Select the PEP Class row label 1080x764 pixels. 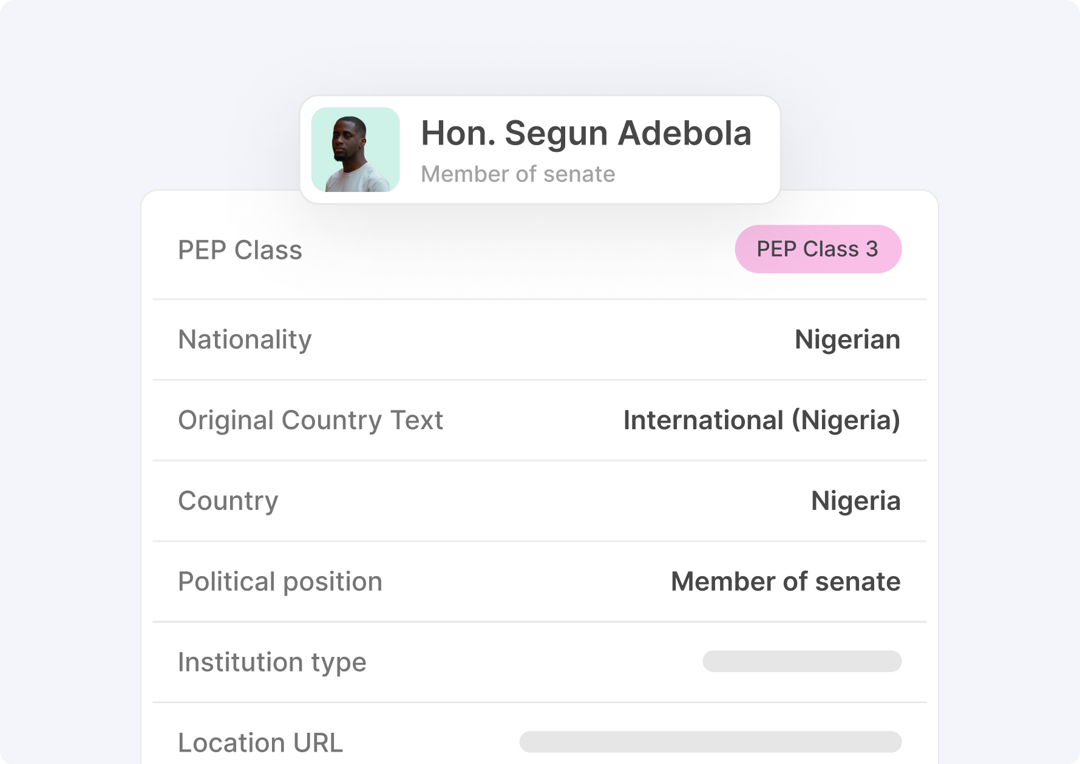pos(240,250)
